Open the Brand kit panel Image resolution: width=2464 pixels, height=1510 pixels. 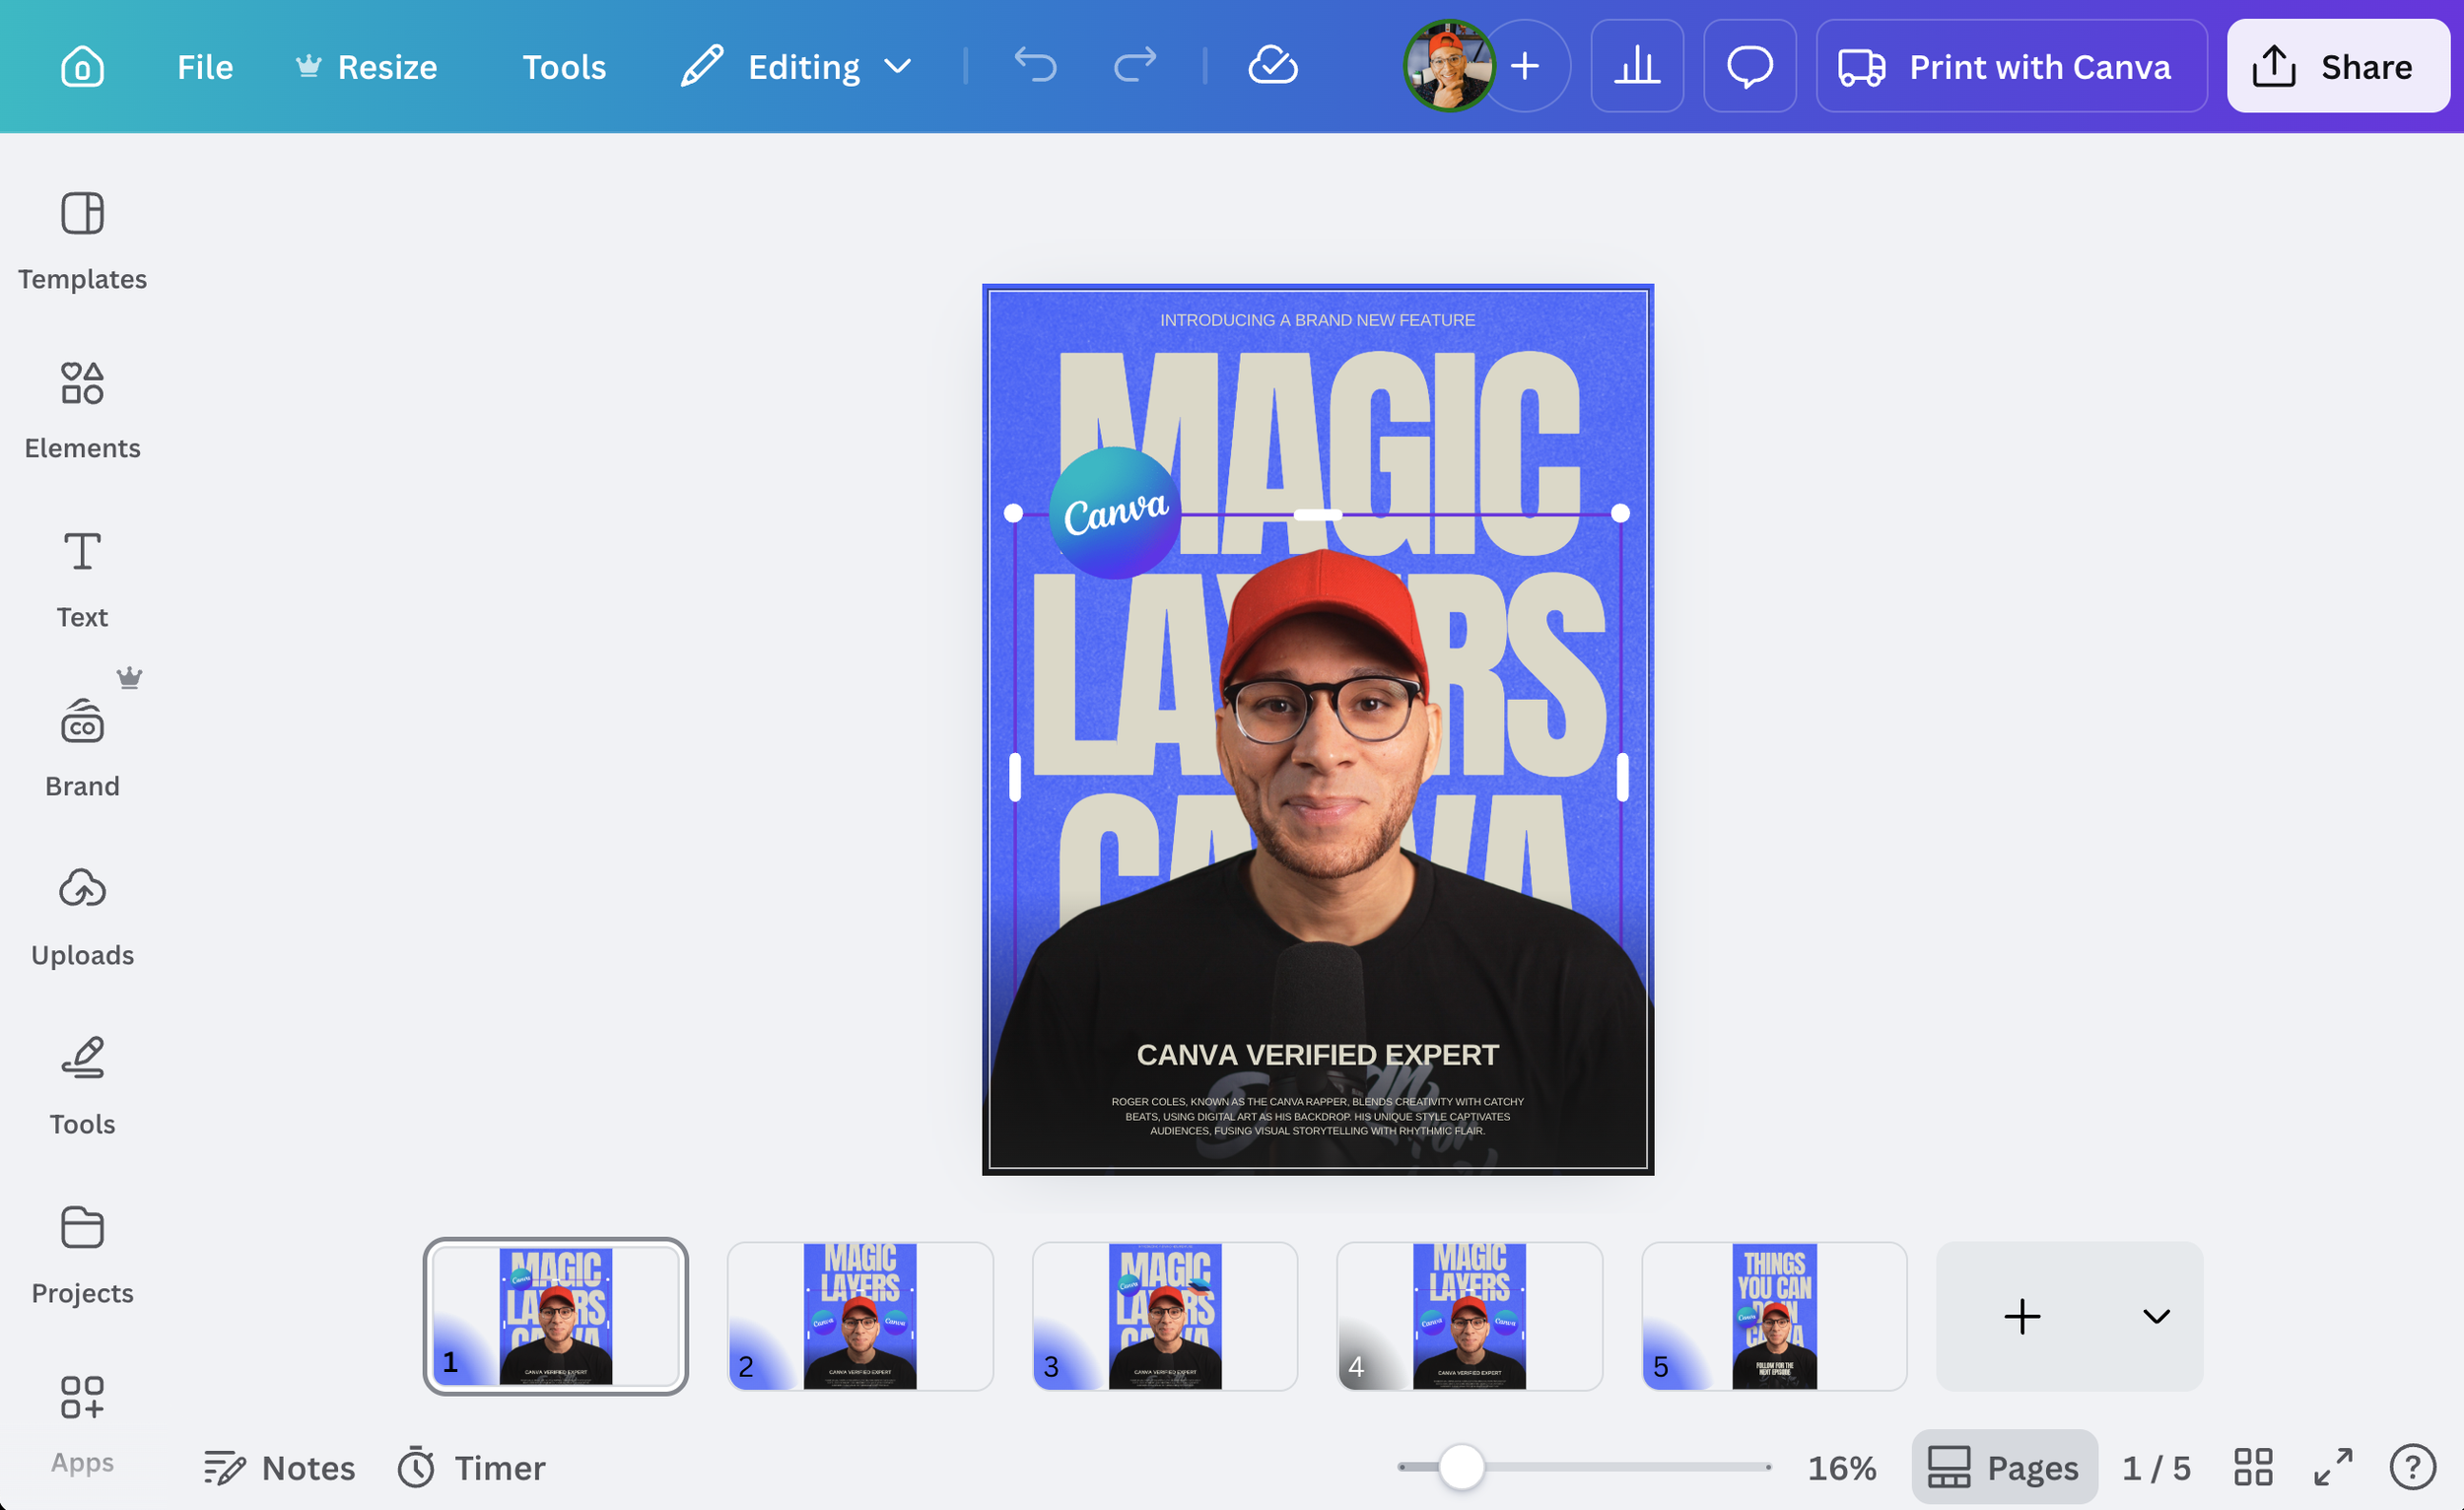point(82,747)
